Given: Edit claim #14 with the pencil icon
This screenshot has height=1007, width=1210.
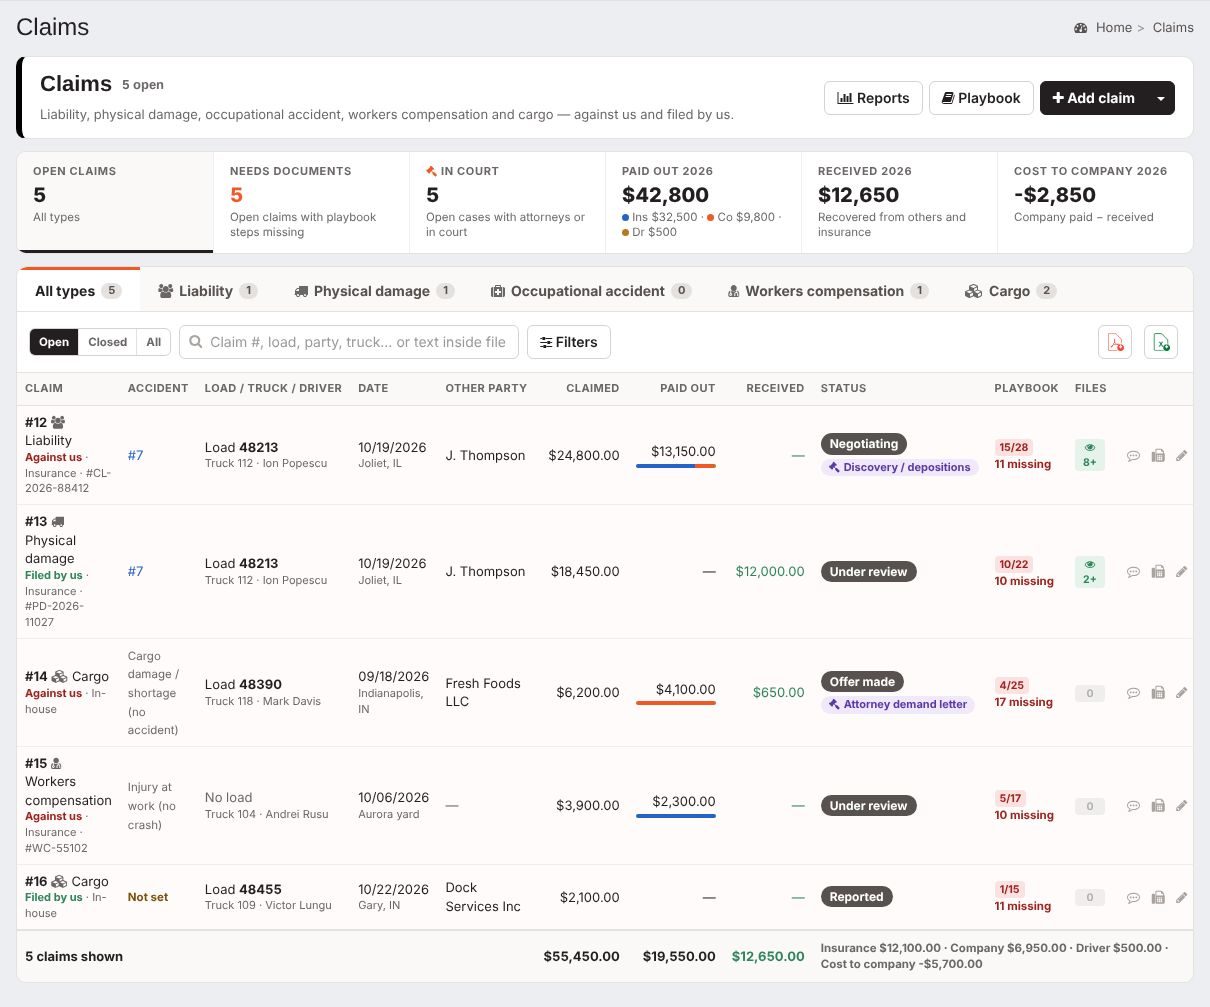Looking at the screenshot, I should point(1181,693).
